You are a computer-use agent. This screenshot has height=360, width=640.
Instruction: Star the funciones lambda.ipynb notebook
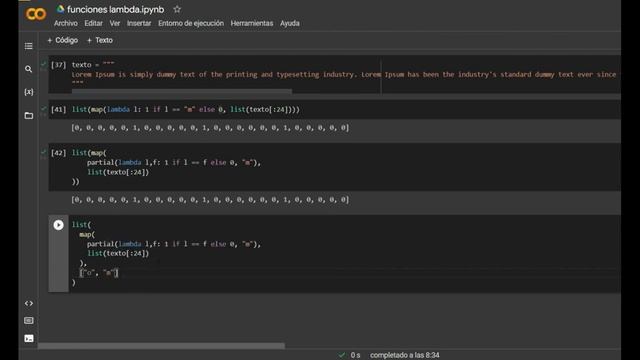[177, 9]
